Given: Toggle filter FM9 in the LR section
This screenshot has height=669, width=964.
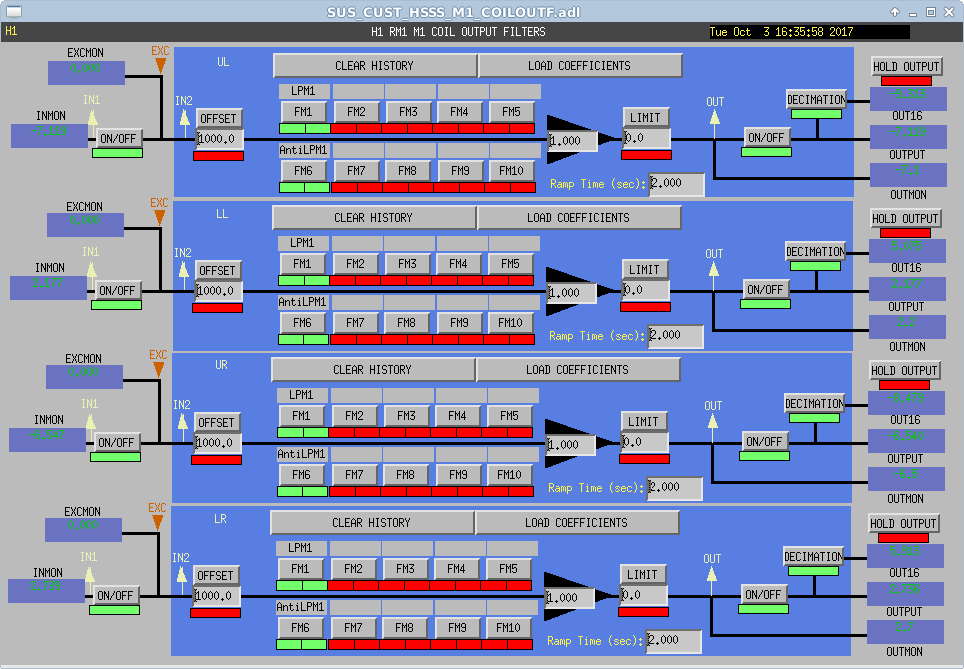Looking at the screenshot, I should (x=457, y=628).
